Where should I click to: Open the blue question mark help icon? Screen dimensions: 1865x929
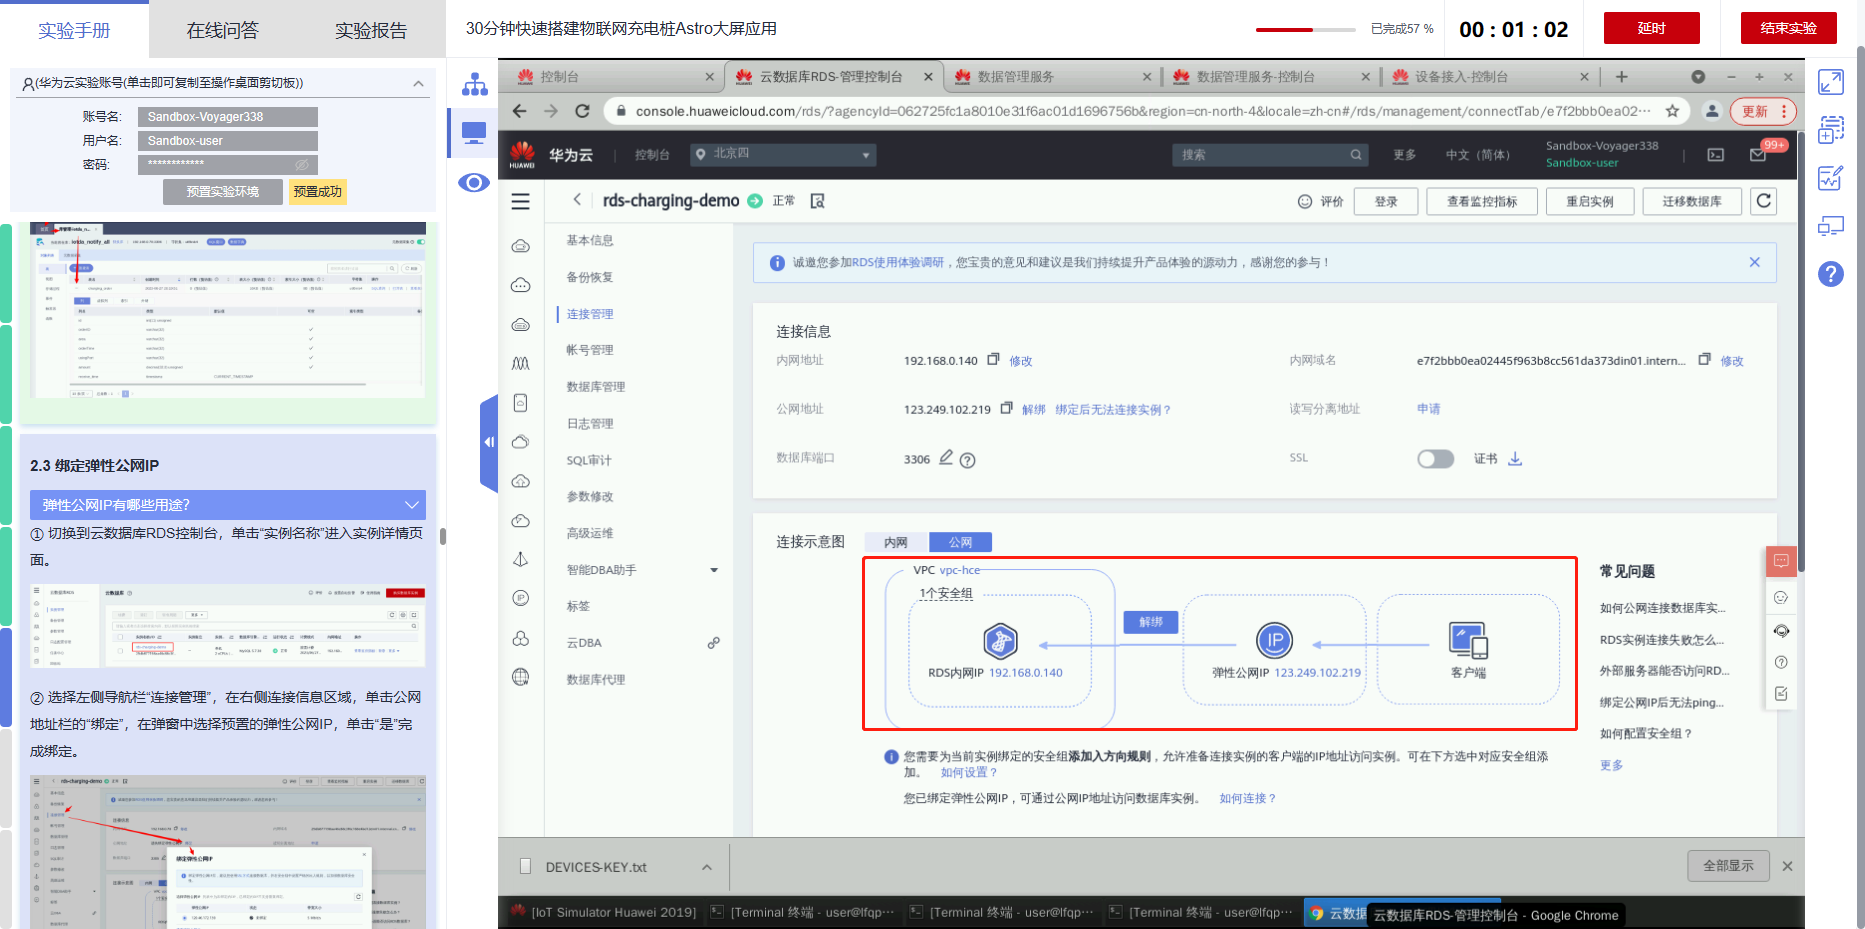(x=1830, y=274)
